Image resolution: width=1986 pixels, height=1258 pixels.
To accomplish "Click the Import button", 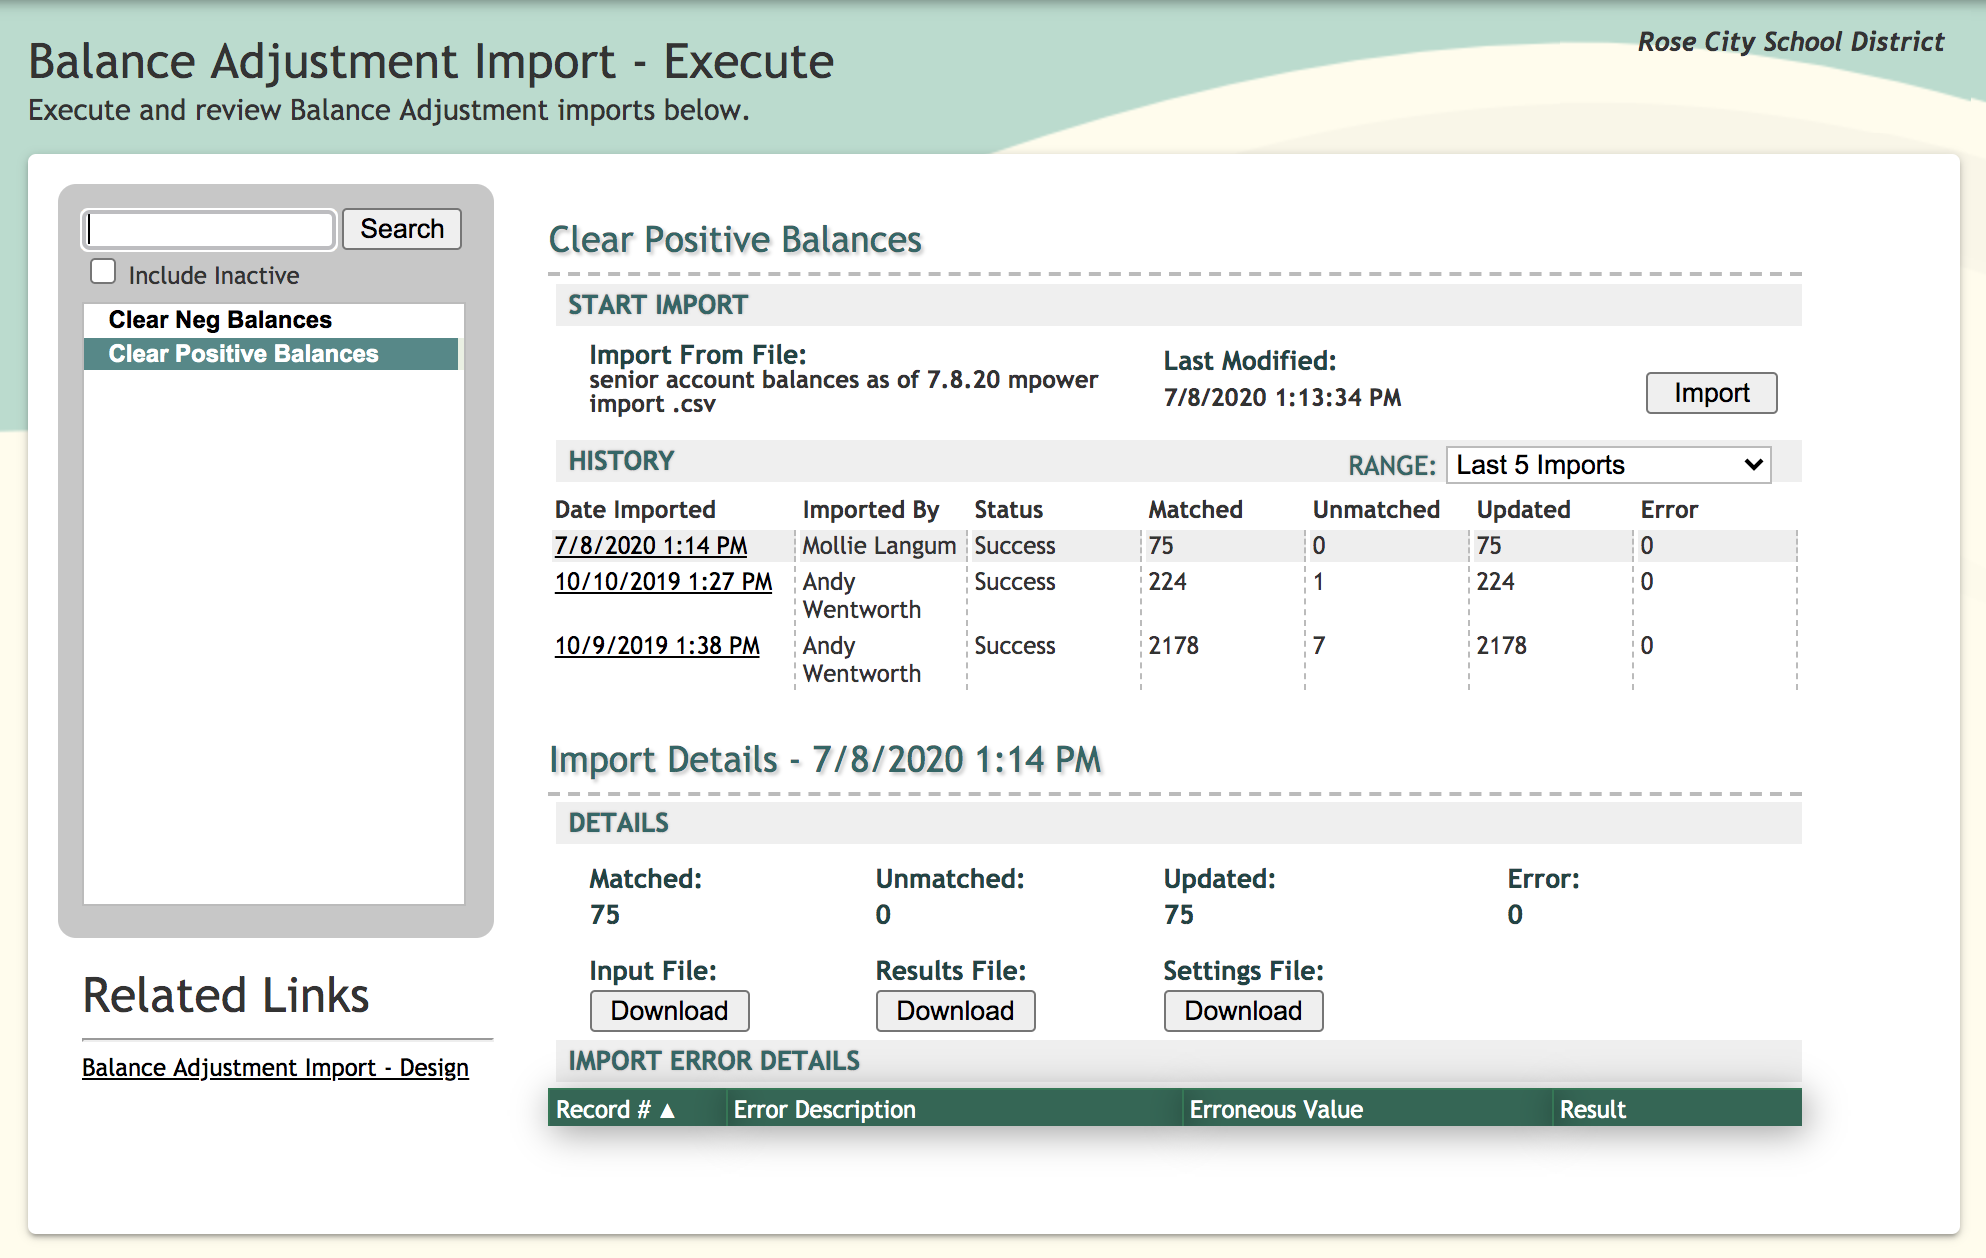I will (x=1710, y=393).
